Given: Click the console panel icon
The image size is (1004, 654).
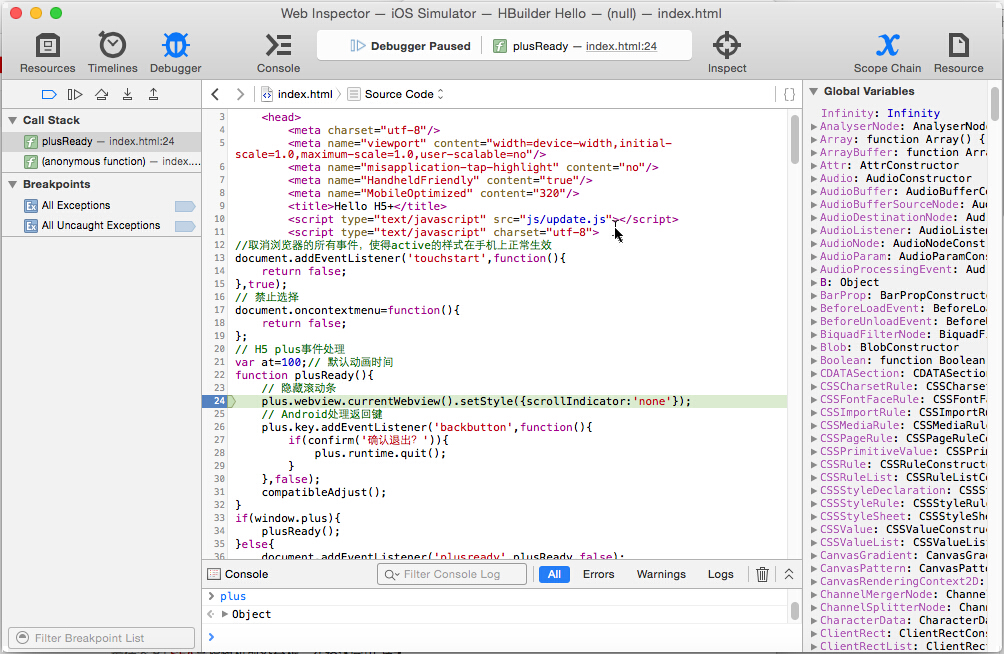Looking at the screenshot, I should pos(214,574).
